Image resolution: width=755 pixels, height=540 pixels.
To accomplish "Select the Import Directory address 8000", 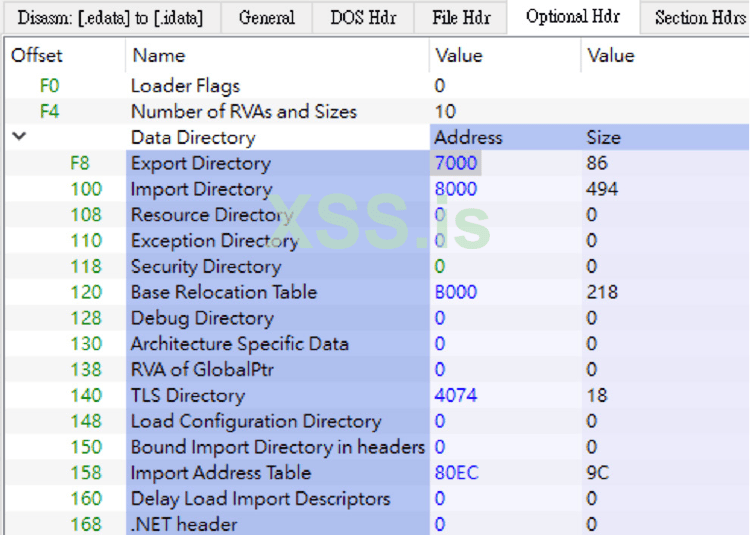I will [x=456, y=189].
